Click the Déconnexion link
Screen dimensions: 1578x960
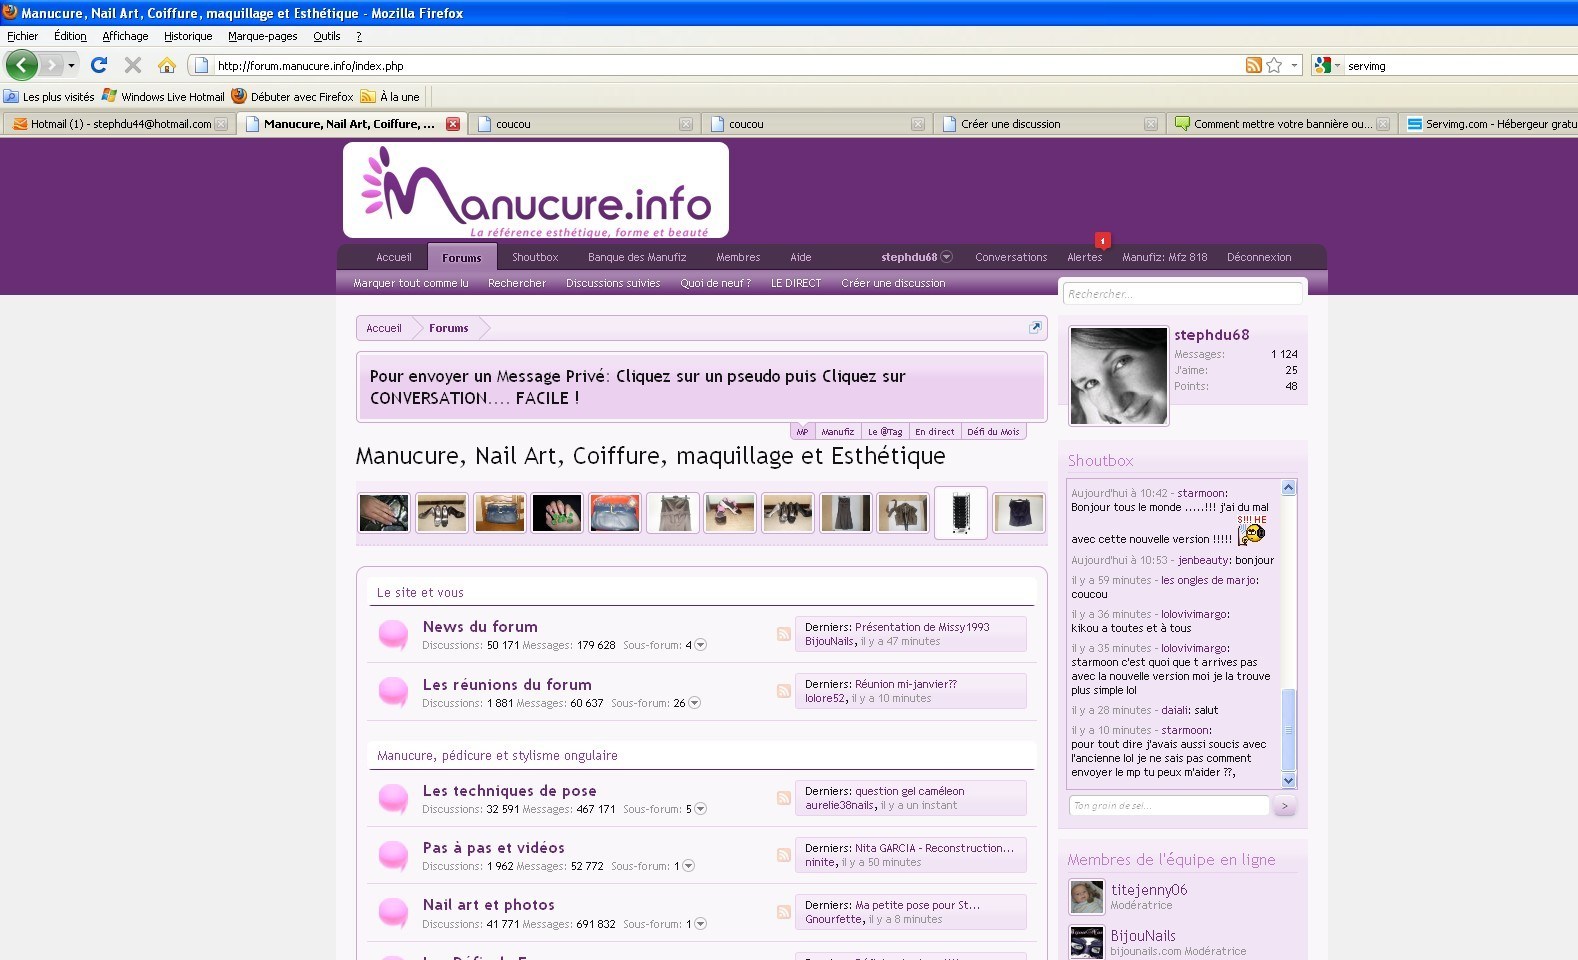(x=1258, y=257)
